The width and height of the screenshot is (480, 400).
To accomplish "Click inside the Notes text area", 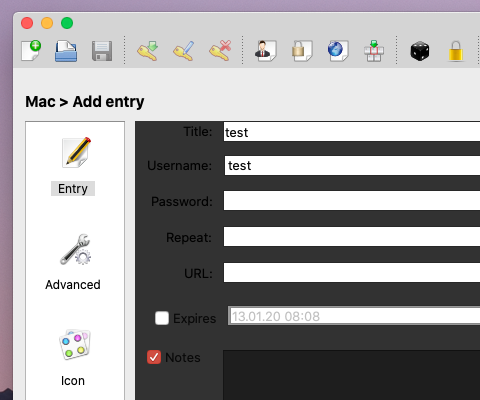I will tap(352, 375).
